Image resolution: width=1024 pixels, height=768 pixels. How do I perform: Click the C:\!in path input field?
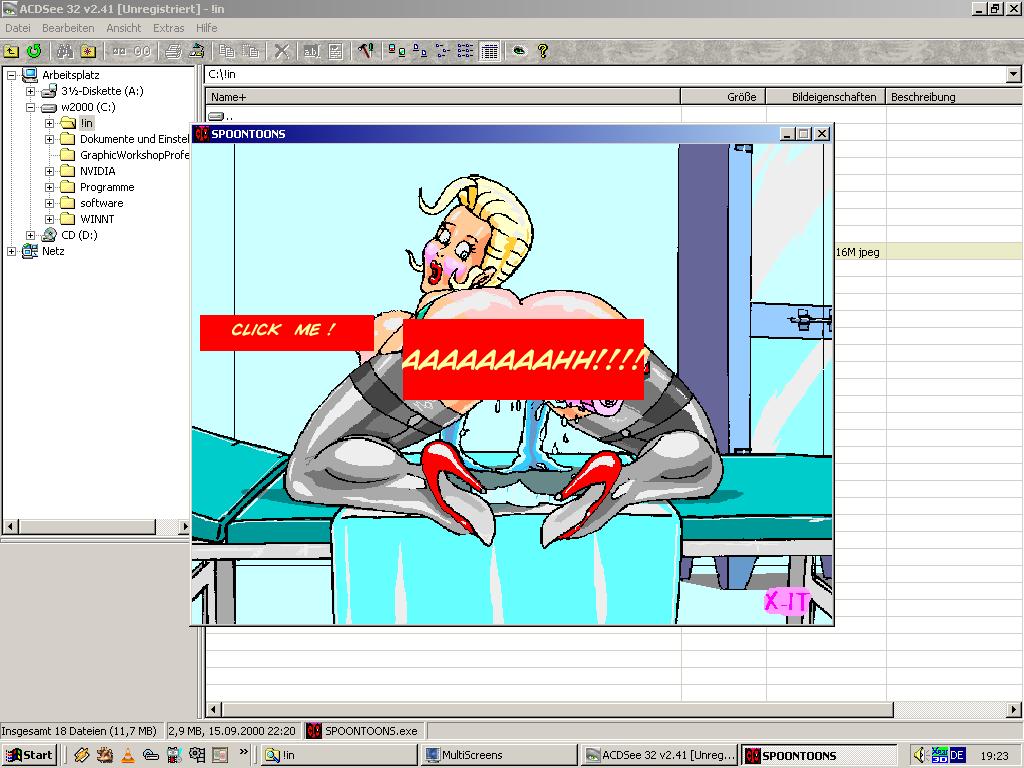point(605,74)
